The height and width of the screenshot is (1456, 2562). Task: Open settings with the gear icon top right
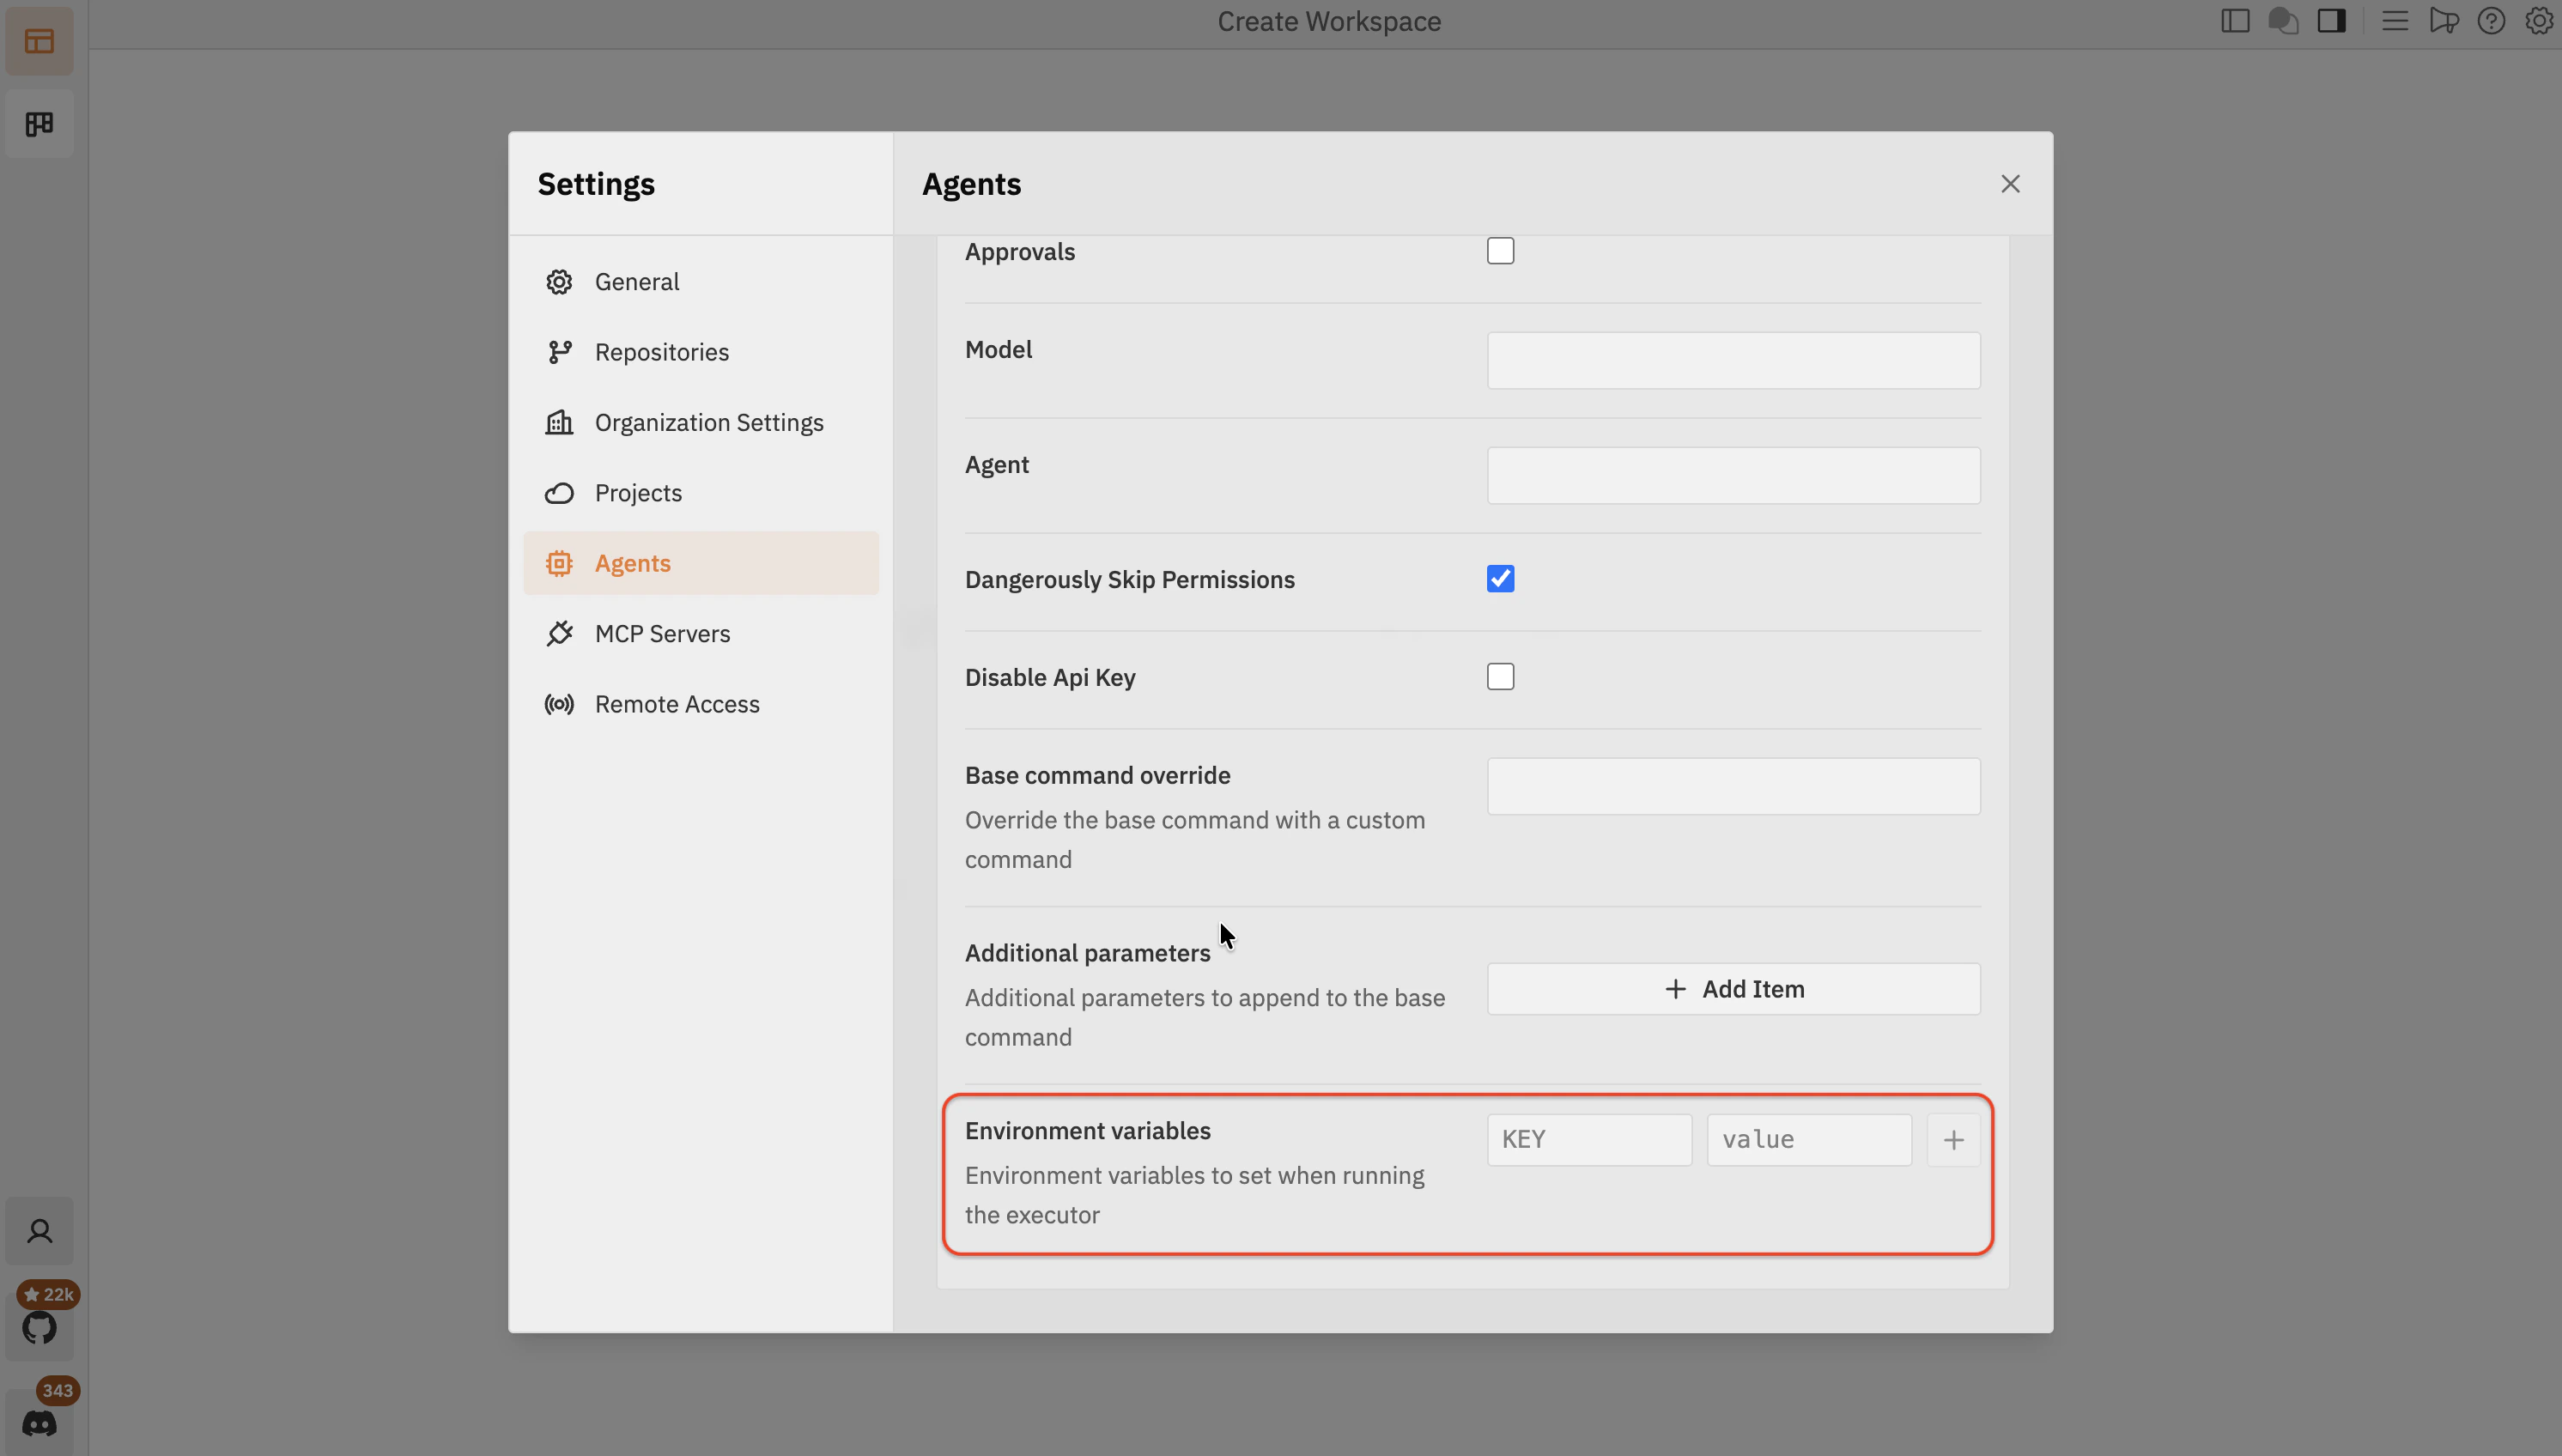point(2539,20)
